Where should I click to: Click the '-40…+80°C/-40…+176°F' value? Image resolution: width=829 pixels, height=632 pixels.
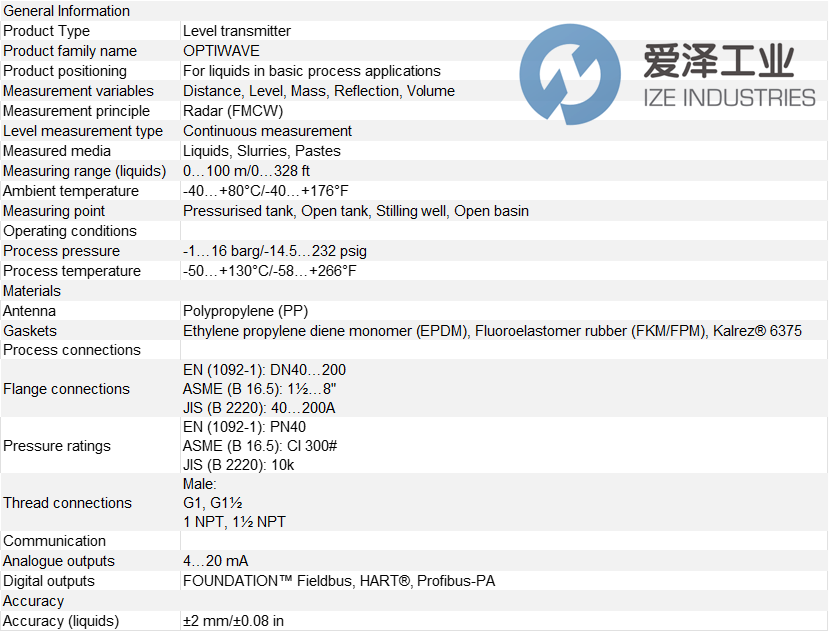point(265,191)
